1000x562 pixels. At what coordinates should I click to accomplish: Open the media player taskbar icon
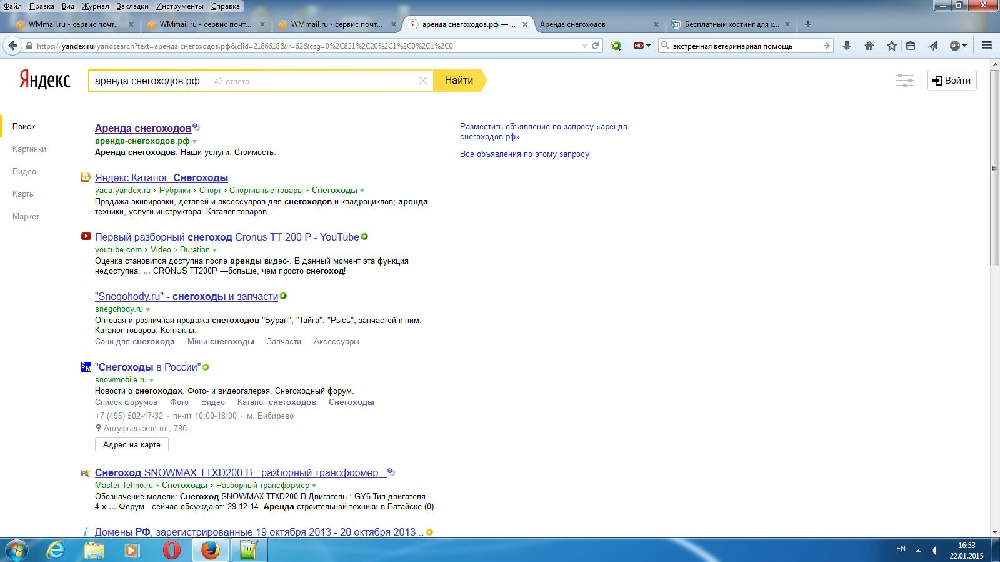point(132,550)
